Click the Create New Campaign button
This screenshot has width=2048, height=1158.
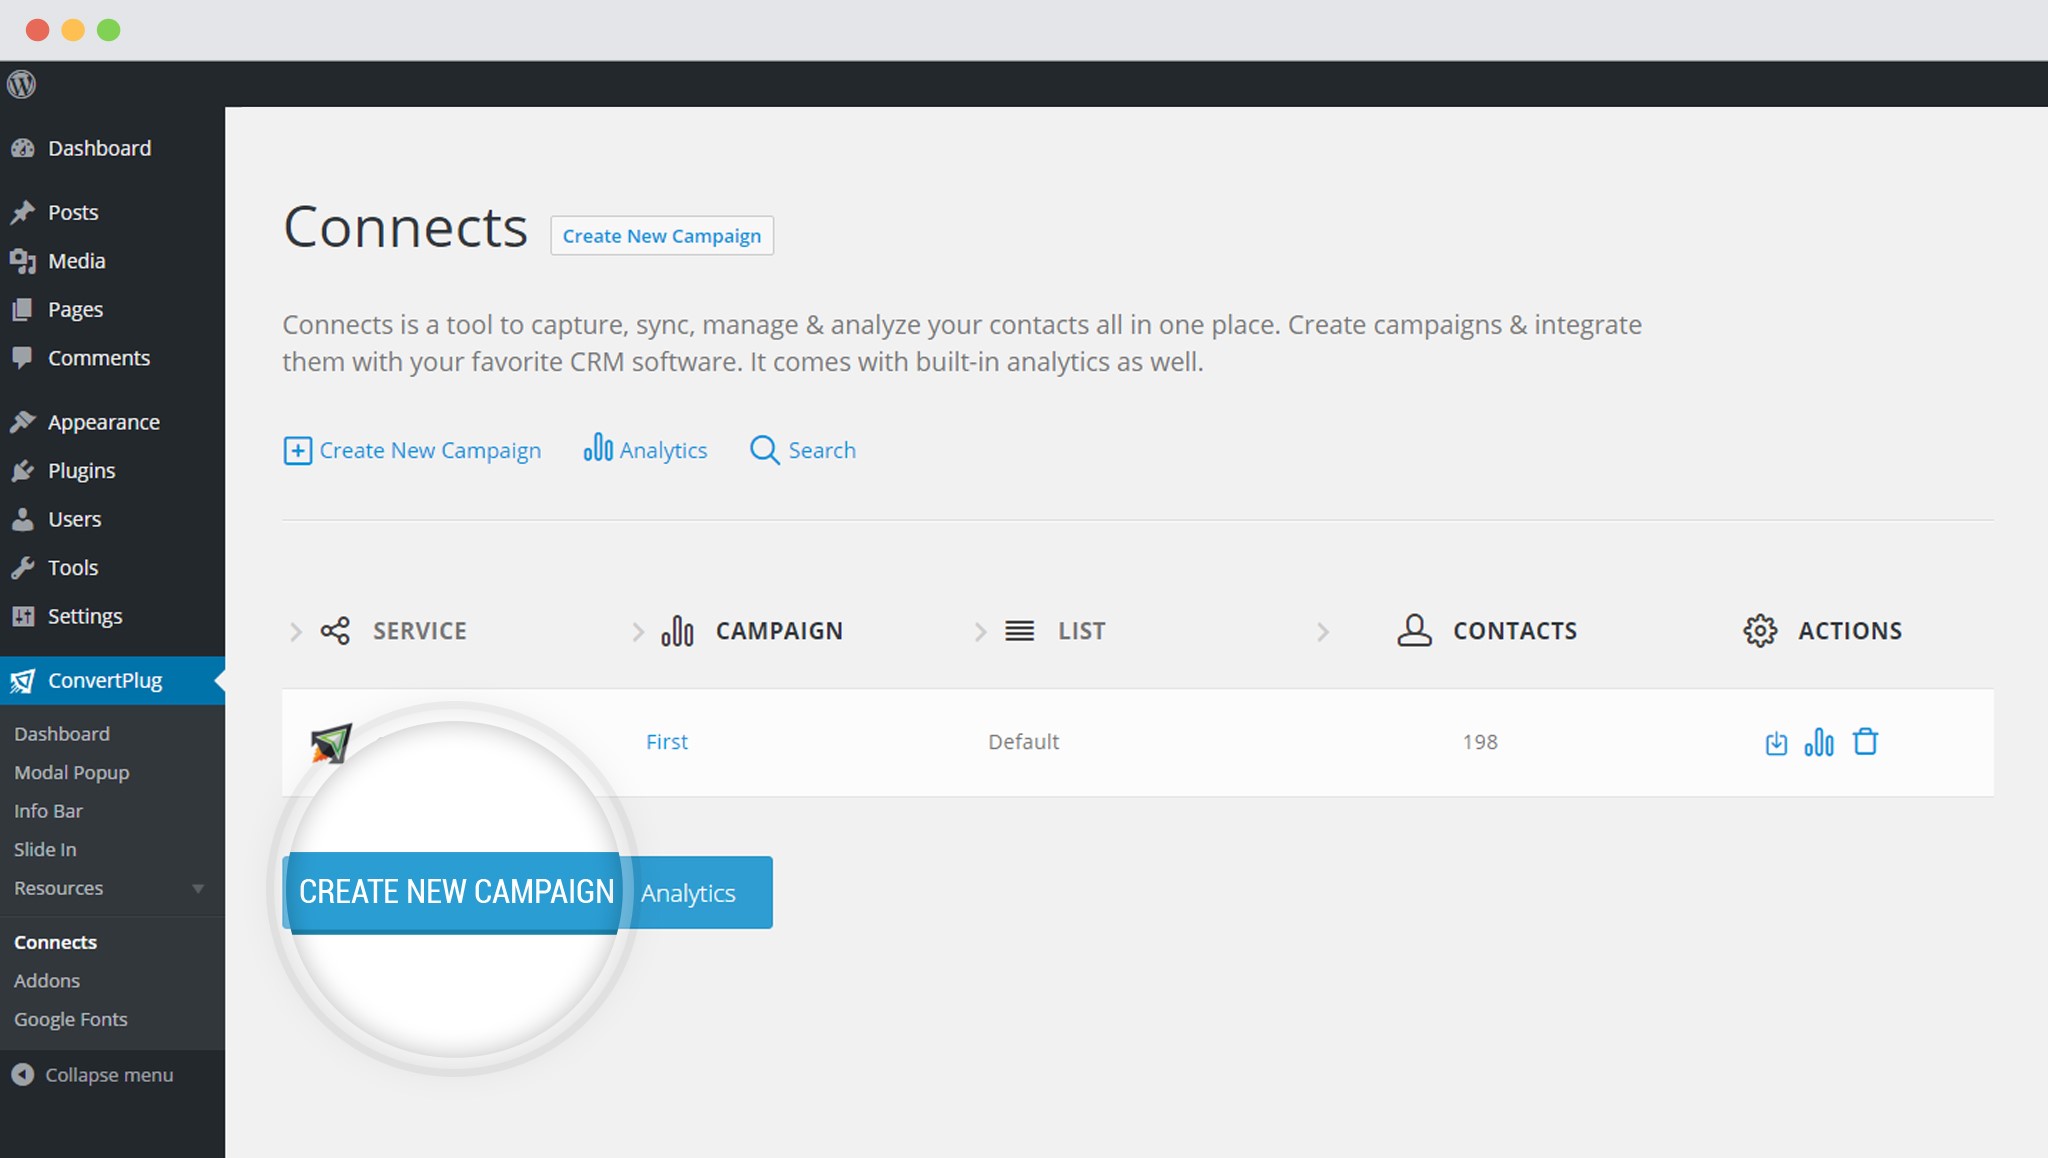point(453,891)
